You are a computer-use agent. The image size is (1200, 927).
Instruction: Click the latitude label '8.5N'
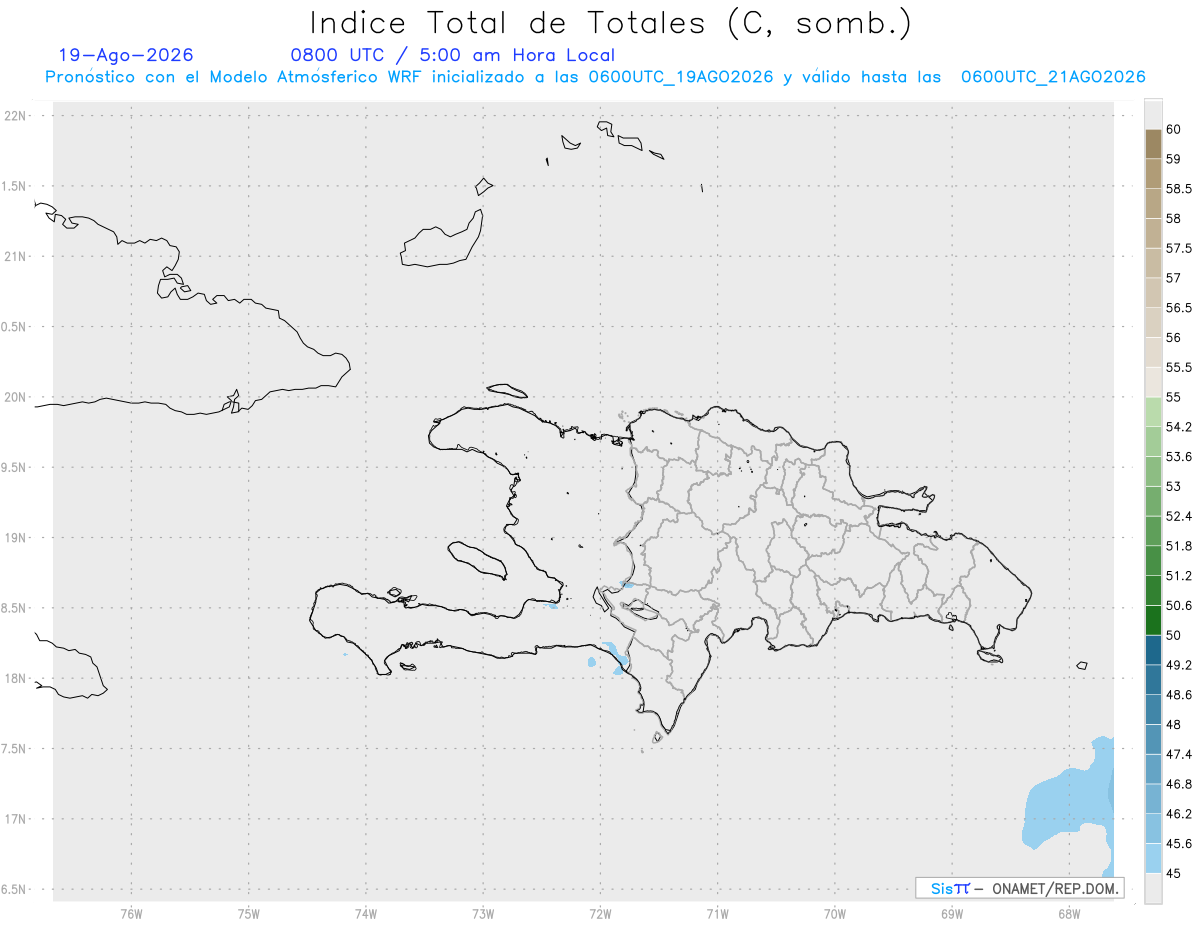pyautogui.click(x=15, y=608)
